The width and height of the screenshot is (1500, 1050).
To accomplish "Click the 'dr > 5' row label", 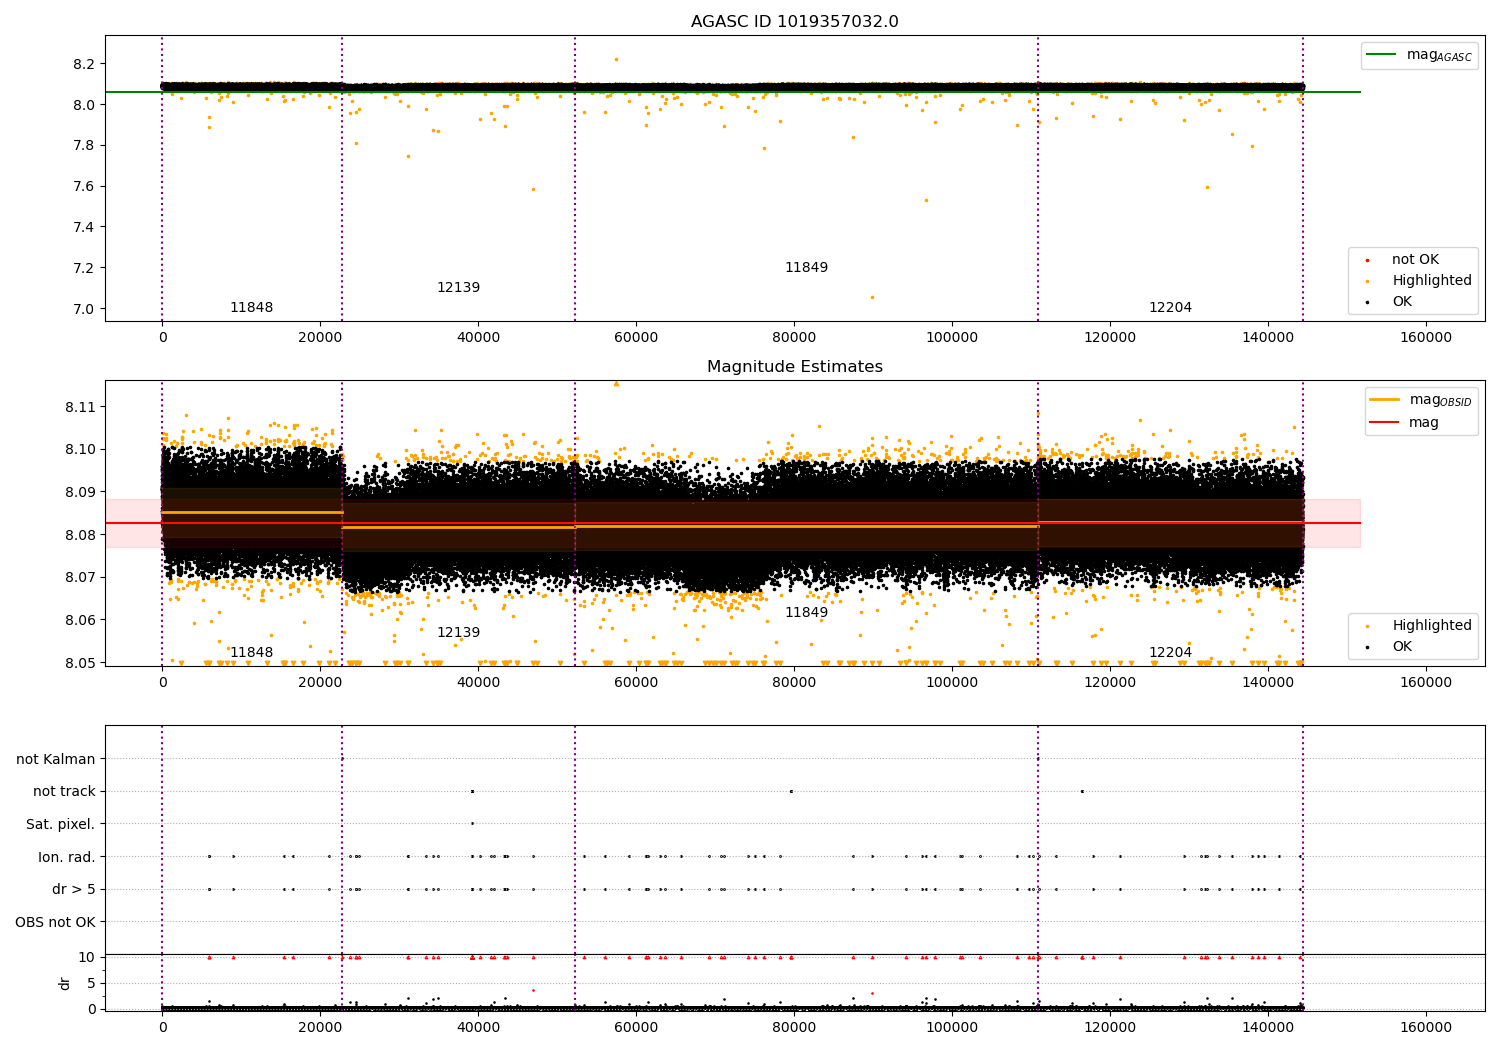I will click(x=74, y=890).
